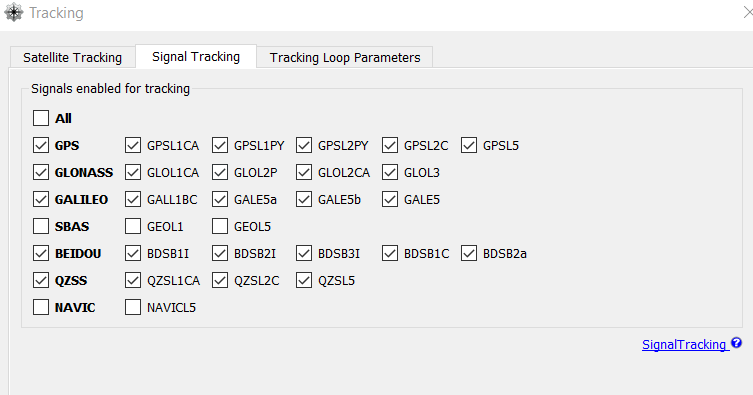753x395 pixels.
Task: Disable the BEIDOU constellation checkbox
Action: 41,253
